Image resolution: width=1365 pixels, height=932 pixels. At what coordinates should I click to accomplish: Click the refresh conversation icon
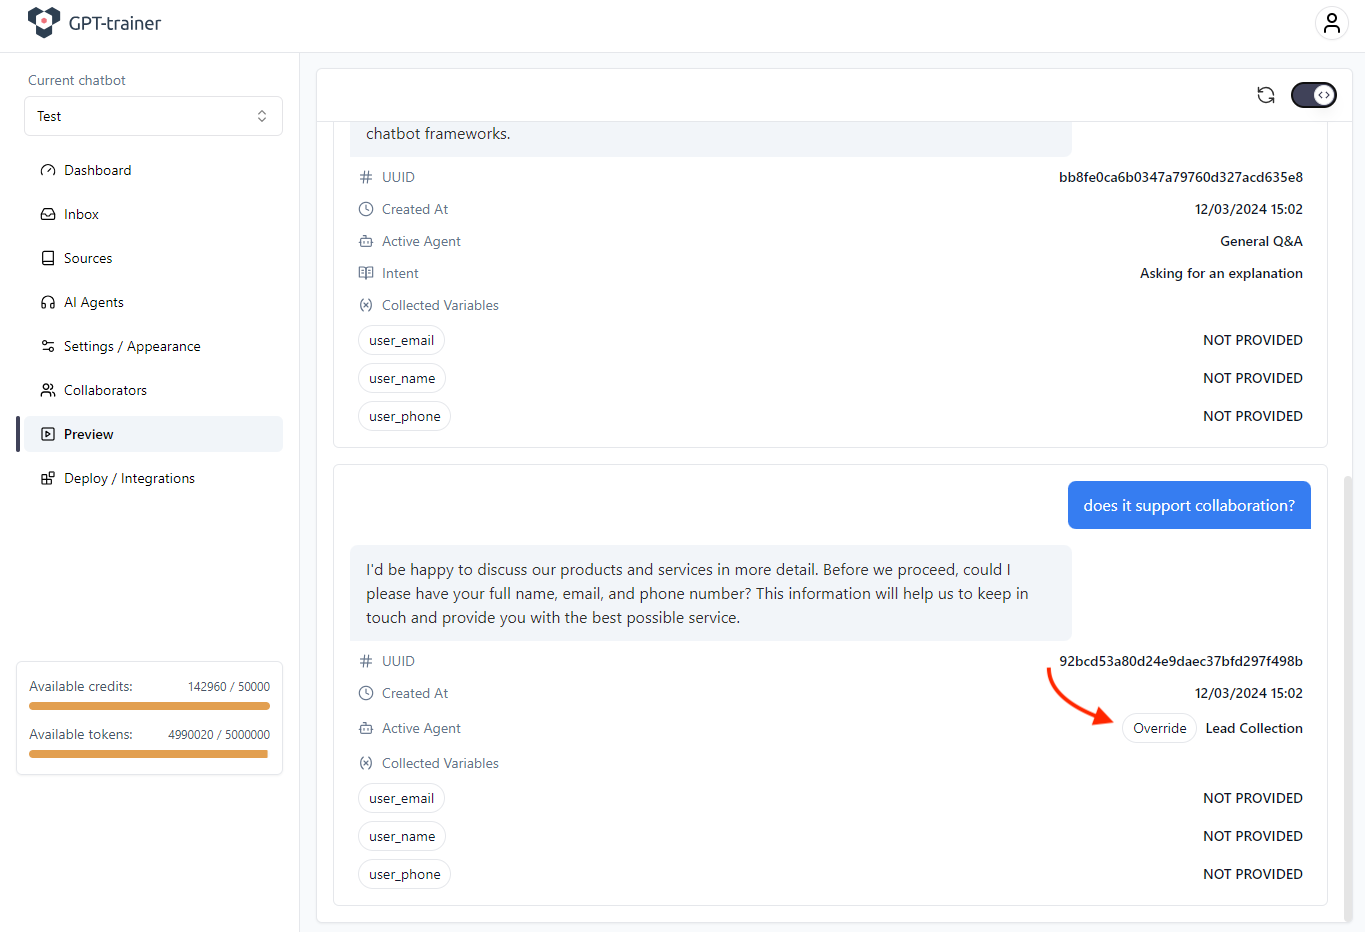[1266, 95]
